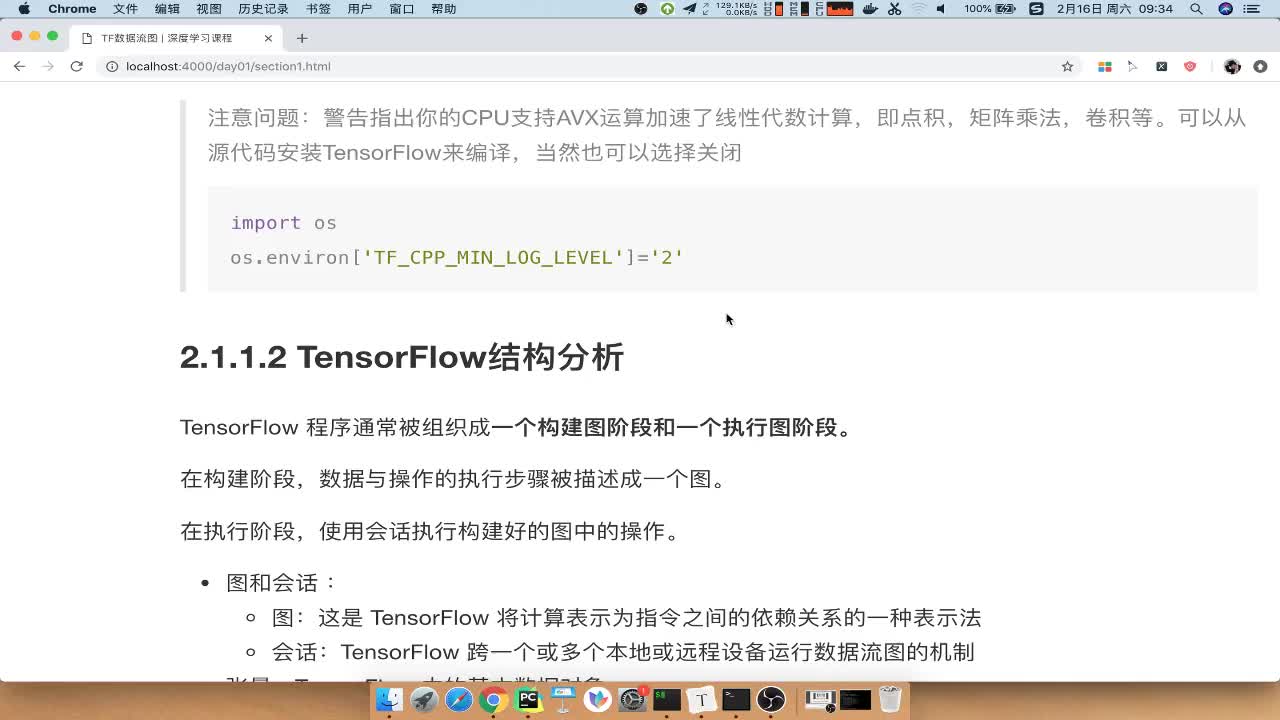
Task: Click the bullet text 图和会话：
Action: click(x=283, y=583)
